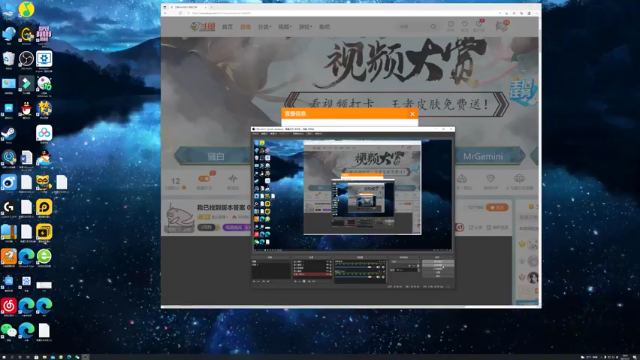
Task: Open a new browser tab with plus button
Action: tap(211, 7)
